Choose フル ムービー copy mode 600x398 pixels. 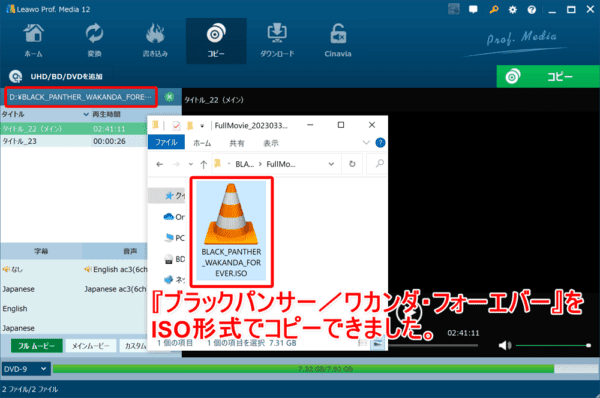pyautogui.click(x=36, y=346)
